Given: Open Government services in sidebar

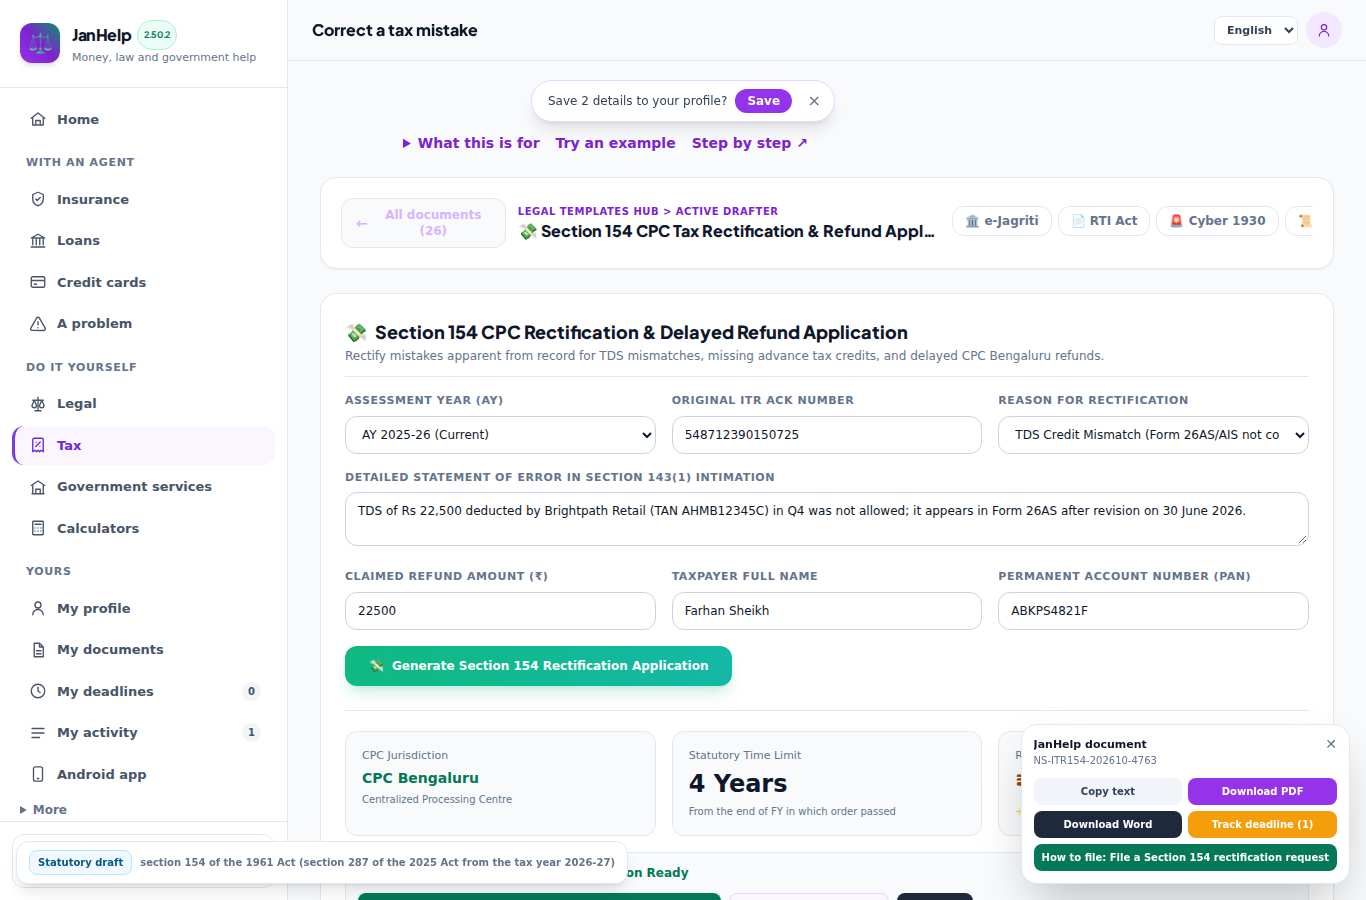Looking at the screenshot, I should pyautogui.click(x=143, y=487).
